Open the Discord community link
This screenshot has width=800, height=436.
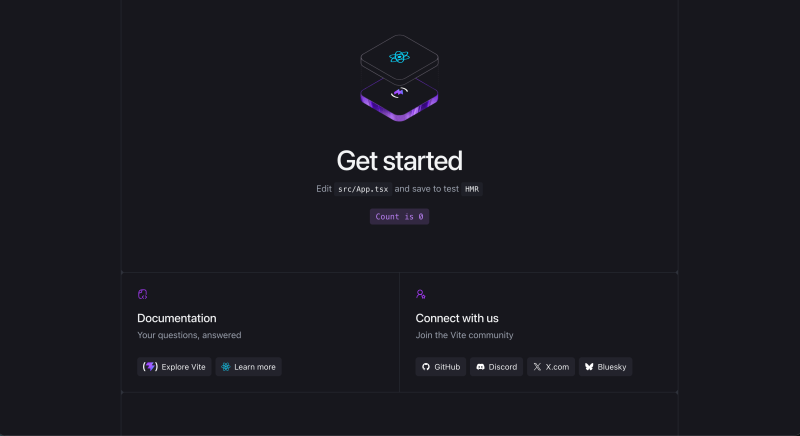pos(496,367)
